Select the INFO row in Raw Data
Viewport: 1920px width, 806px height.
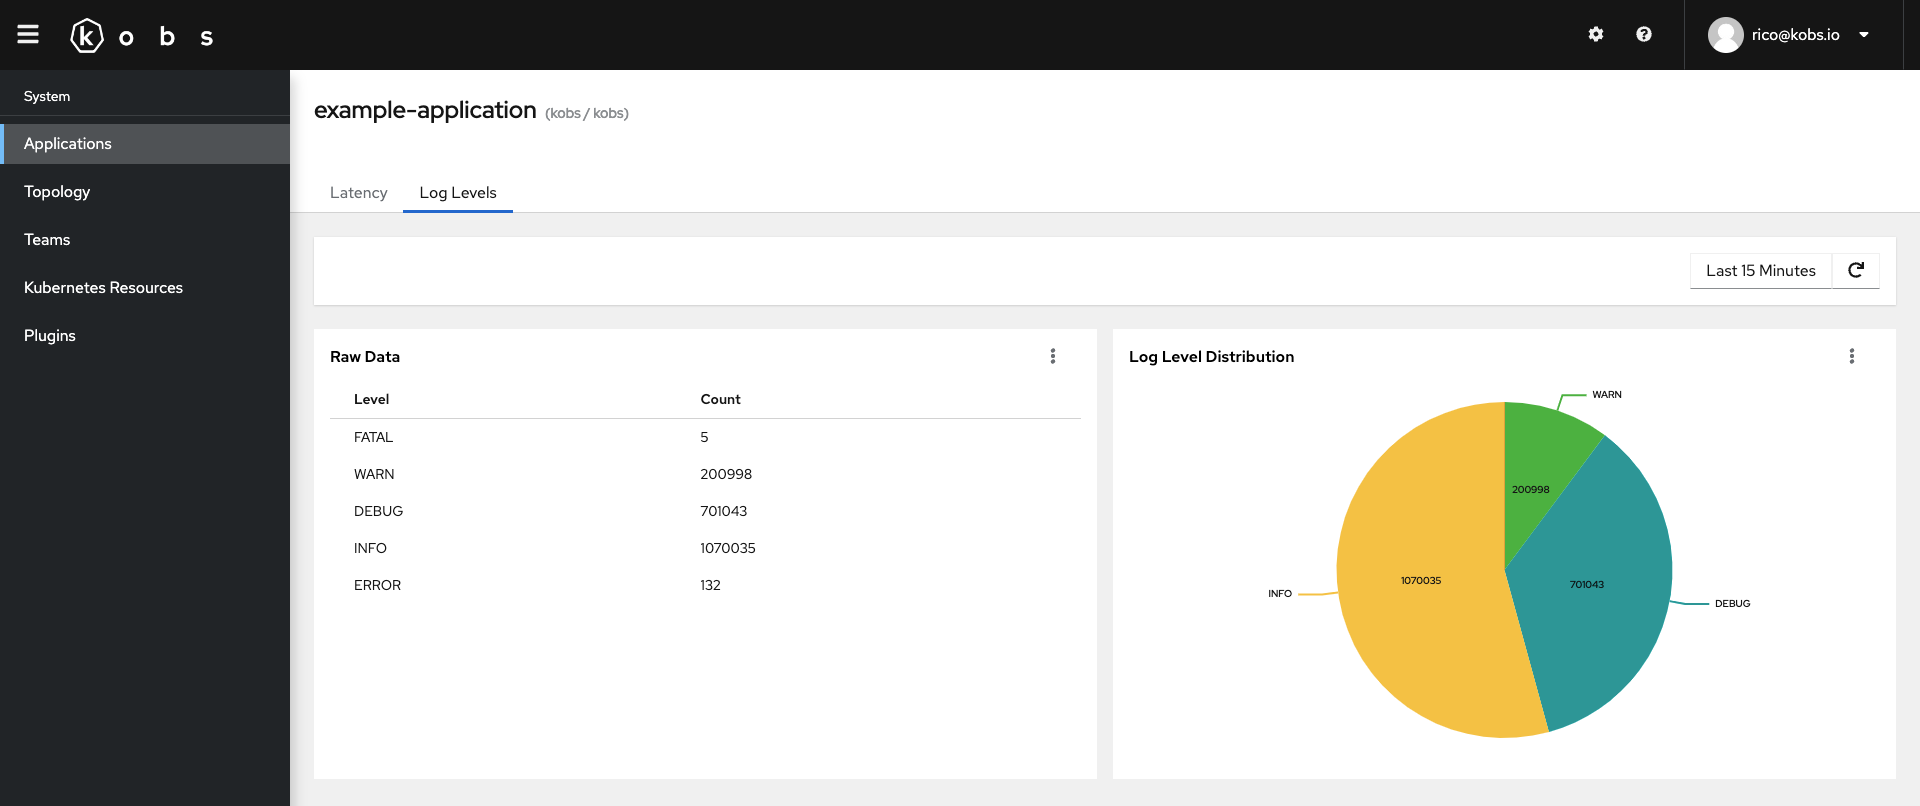[705, 548]
